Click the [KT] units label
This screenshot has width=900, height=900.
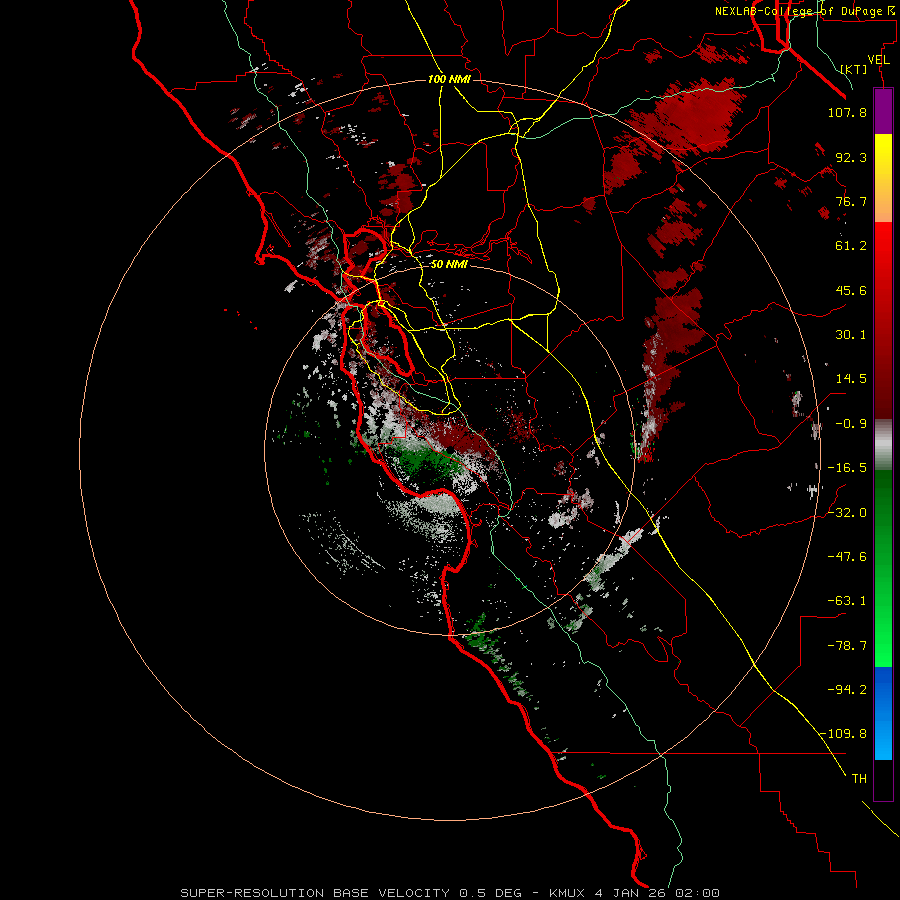pyautogui.click(x=854, y=69)
